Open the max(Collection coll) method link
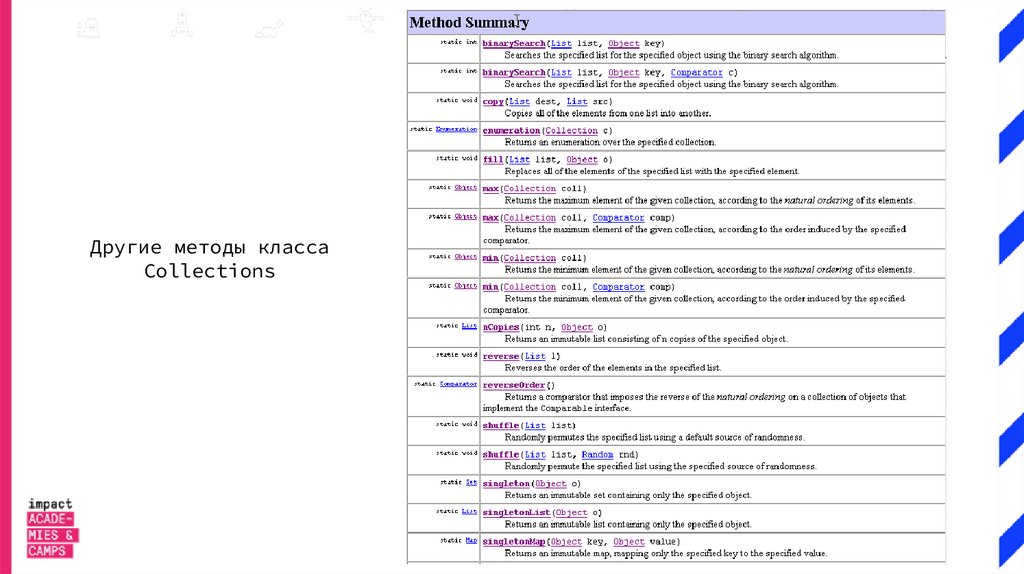 (x=490, y=189)
